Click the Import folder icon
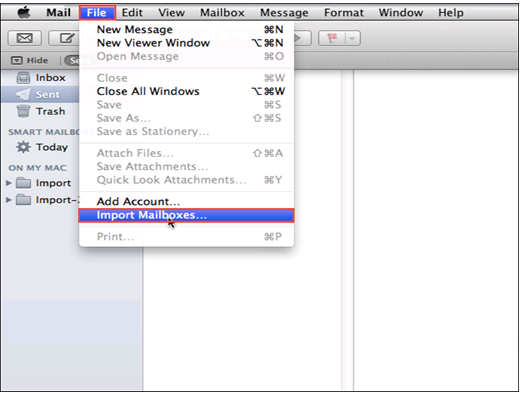The width and height of the screenshot is (523, 393). (x=23, y=183)
